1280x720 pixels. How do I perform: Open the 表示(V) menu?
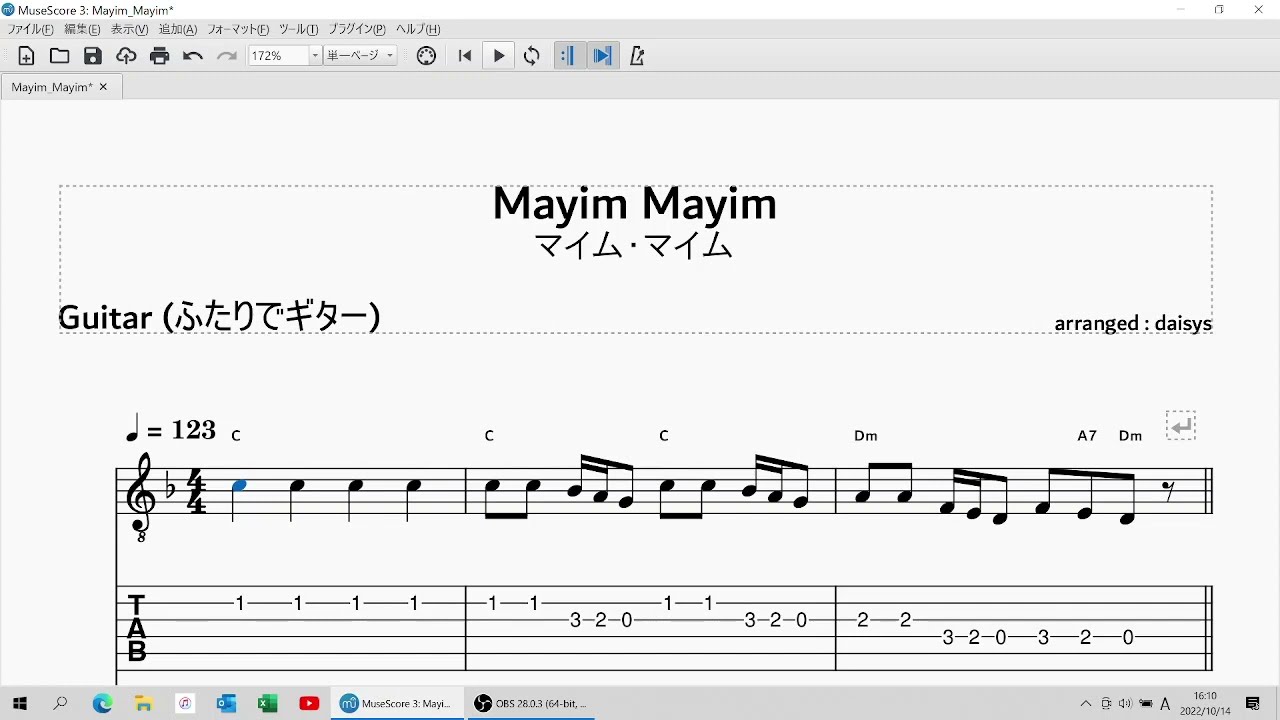point(130,29)
